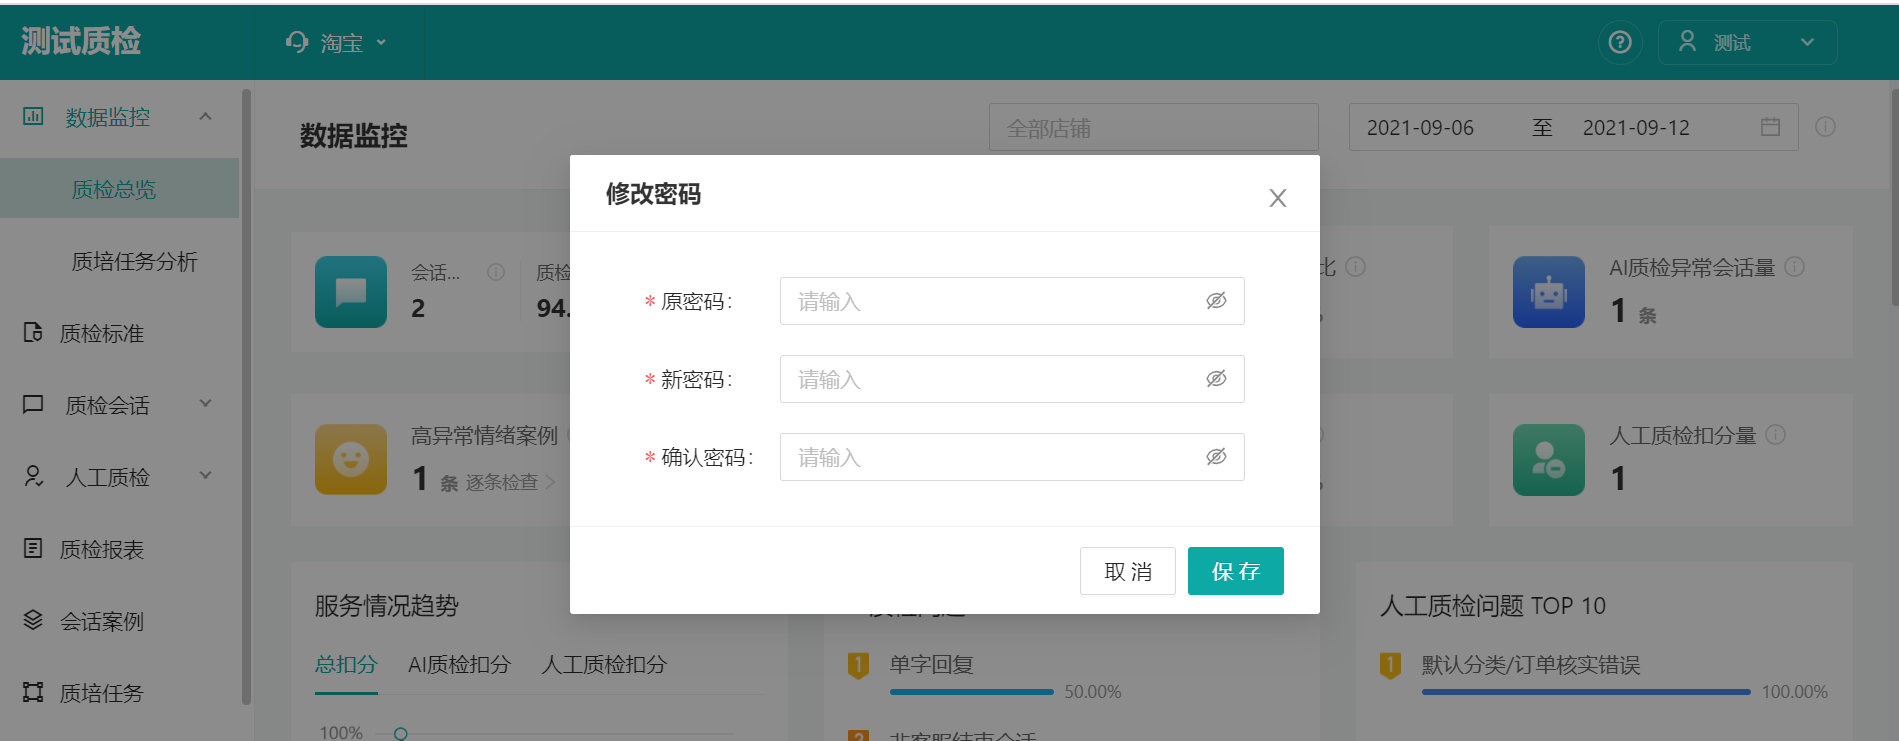Screen dimensions: 1899x741
Task: Click the blue robot AI质检 icon
Action: point(1549,292)
